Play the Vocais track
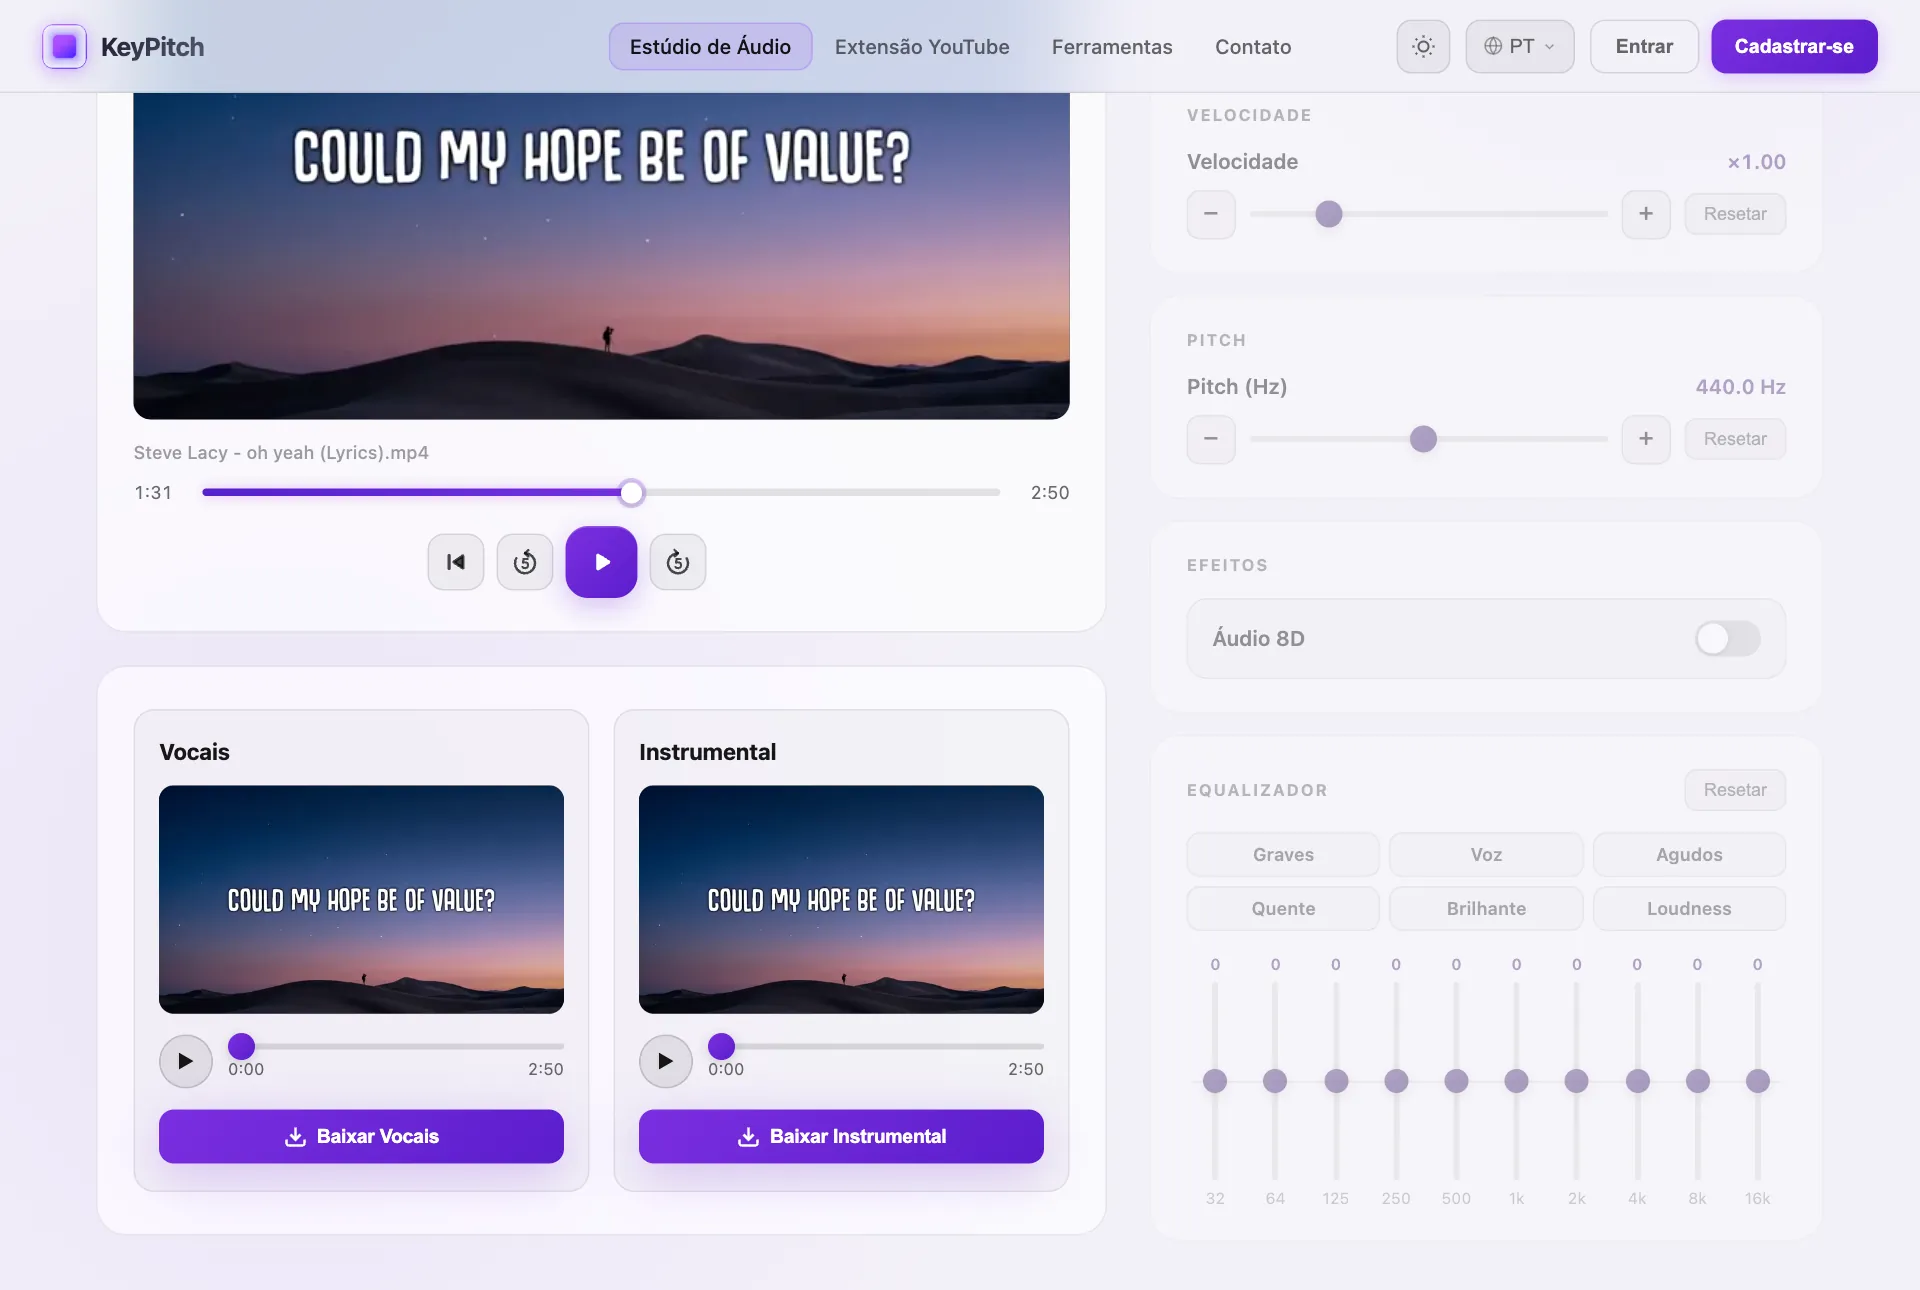The image size is (1920, 1290). (186, 1061)
